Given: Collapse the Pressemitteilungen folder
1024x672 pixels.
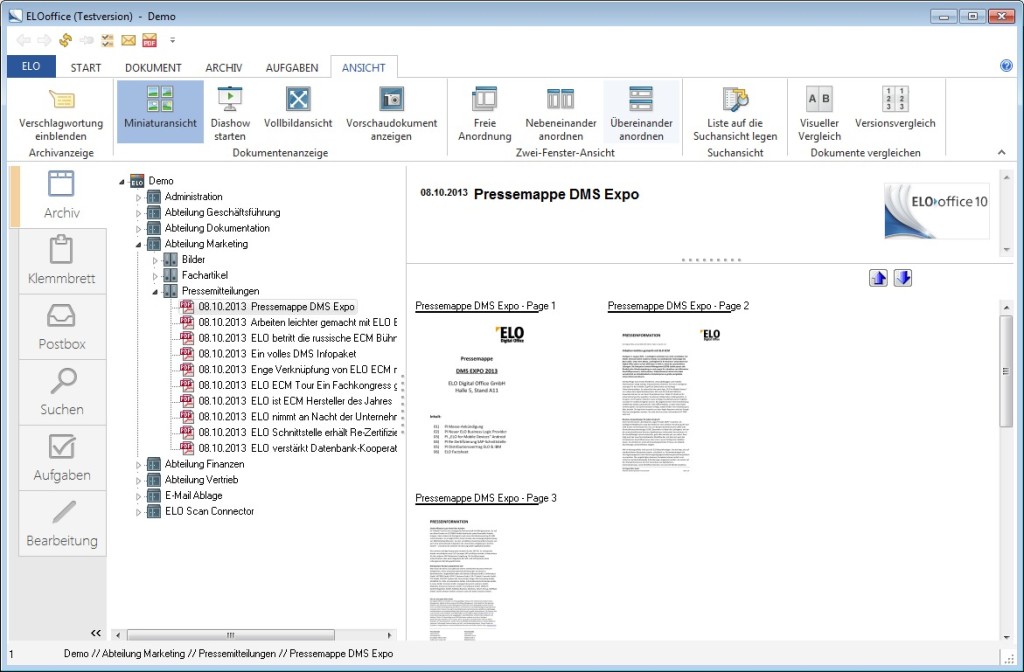Looking at the screenshot, I should [x=156, y=291].
